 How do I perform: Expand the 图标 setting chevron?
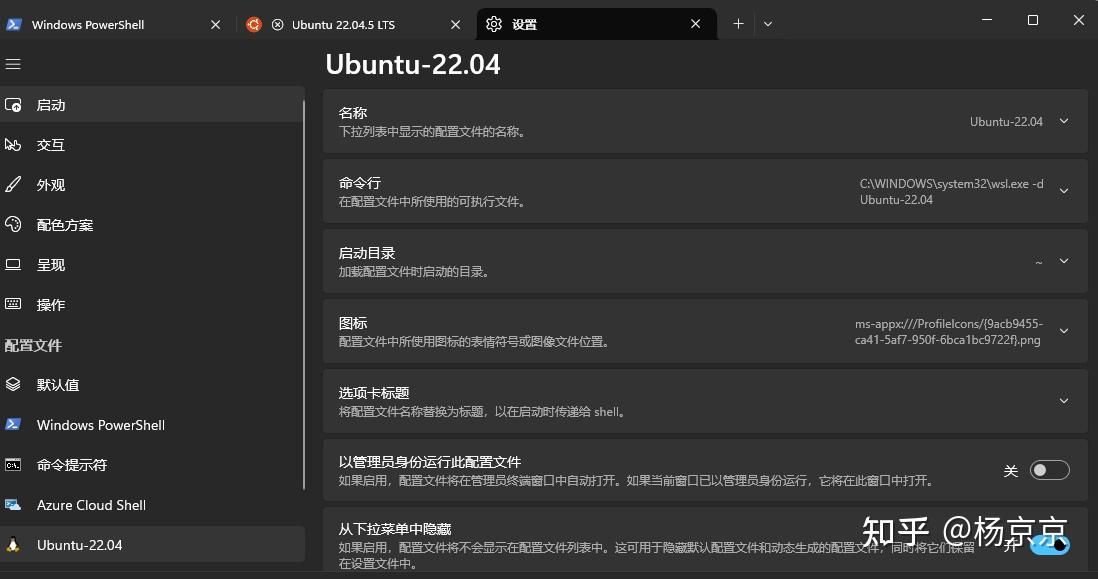coord(1064,331)
